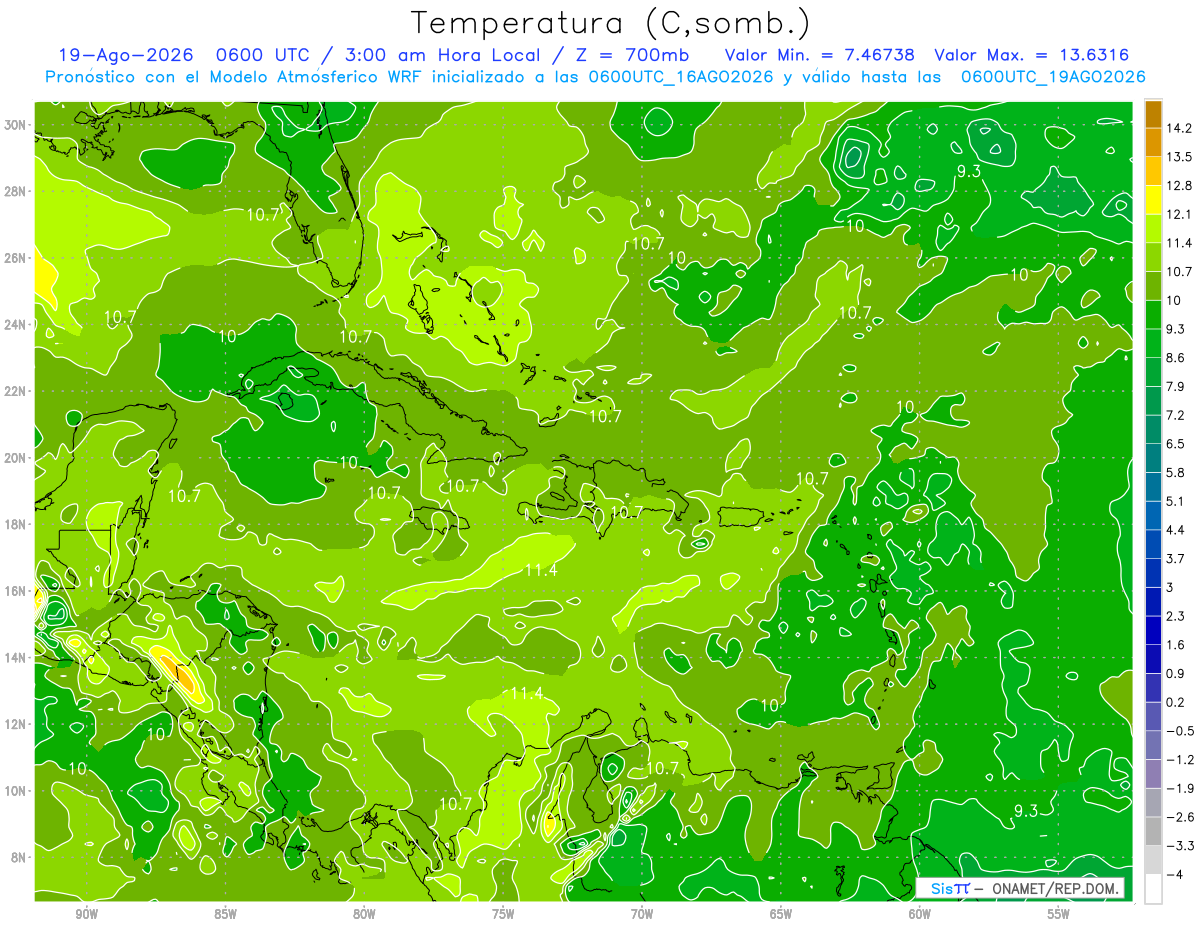
Task: Click the "-3.3" value on the color scale
Action: coord(1180,846)
